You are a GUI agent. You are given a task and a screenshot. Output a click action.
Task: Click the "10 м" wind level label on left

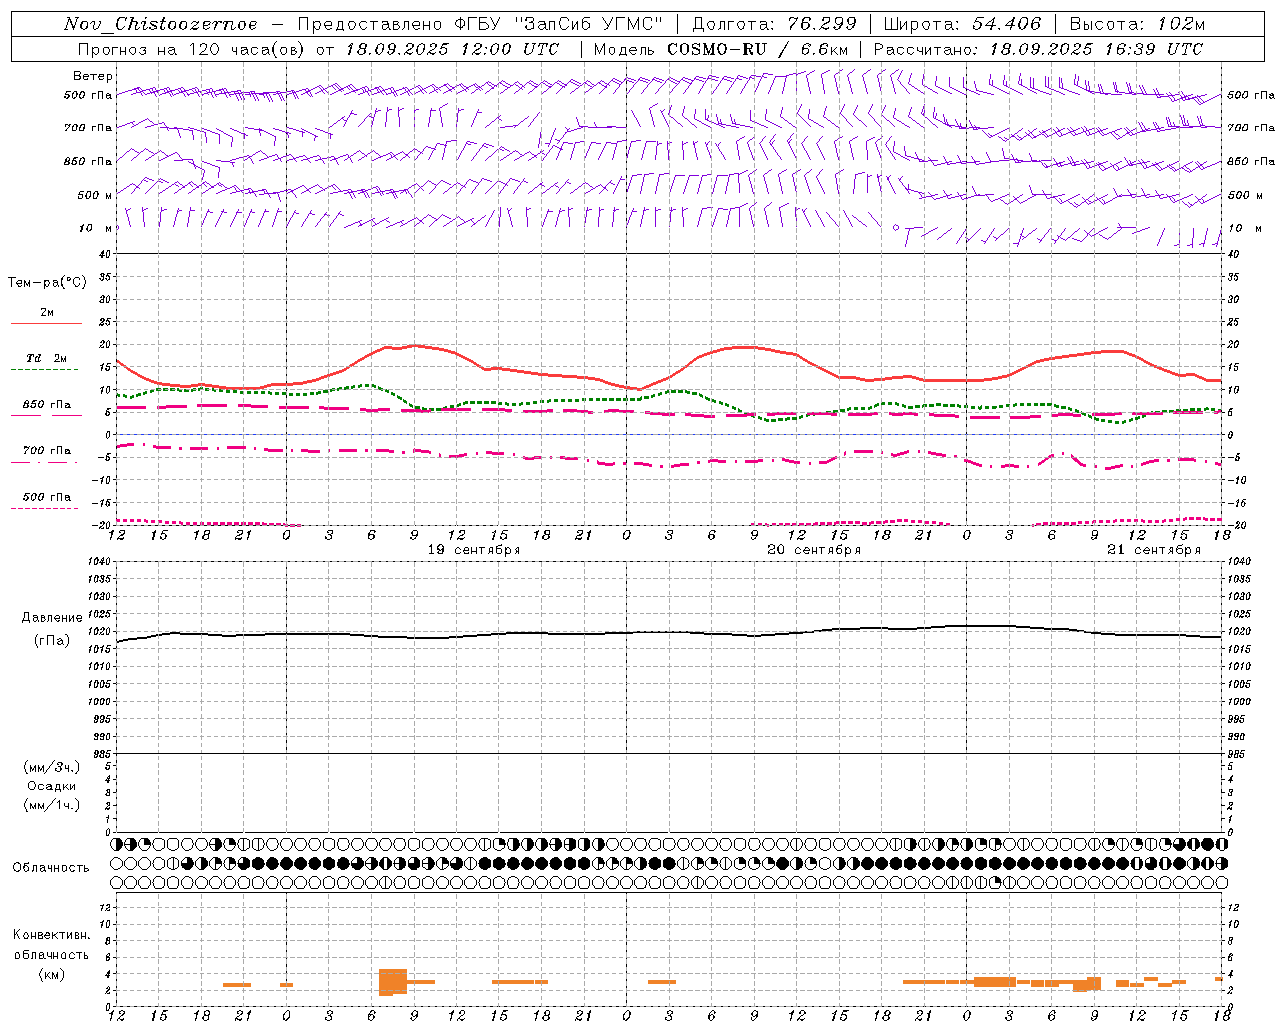[x=95, y=228]
